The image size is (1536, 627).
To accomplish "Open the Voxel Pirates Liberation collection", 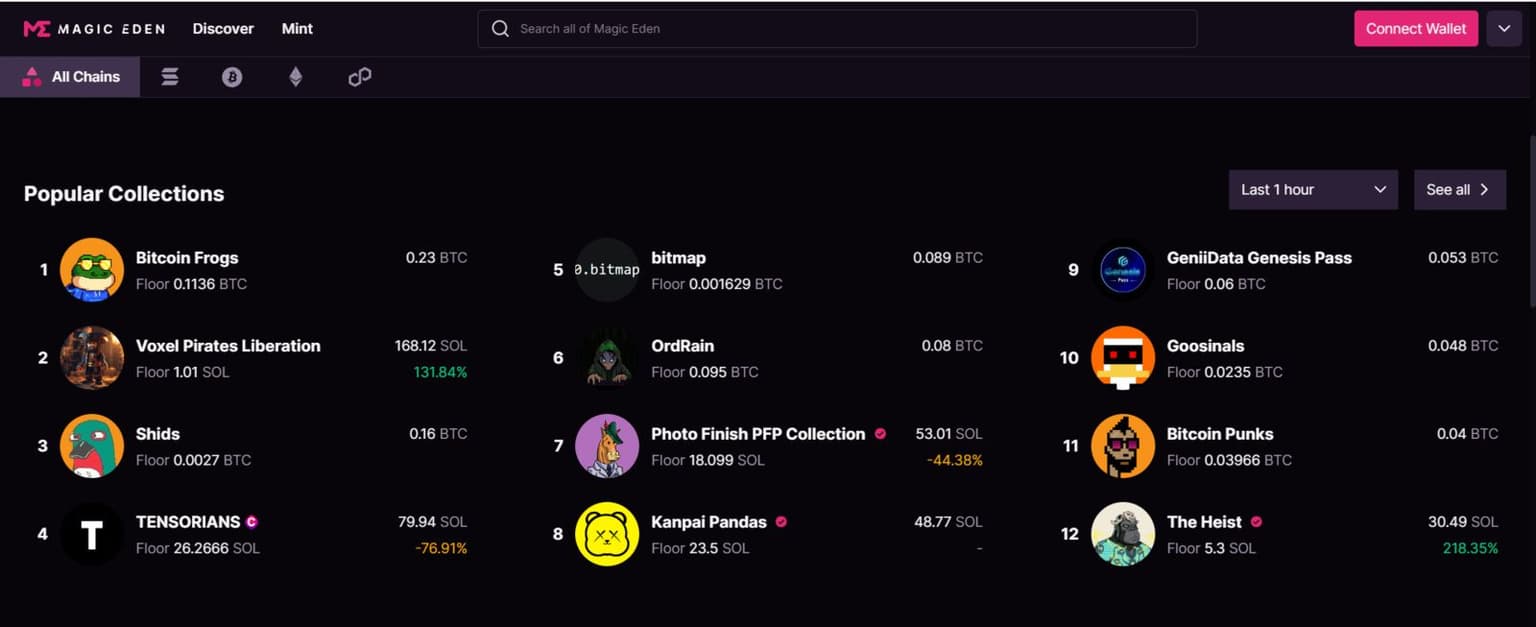I will click(228, 346).
